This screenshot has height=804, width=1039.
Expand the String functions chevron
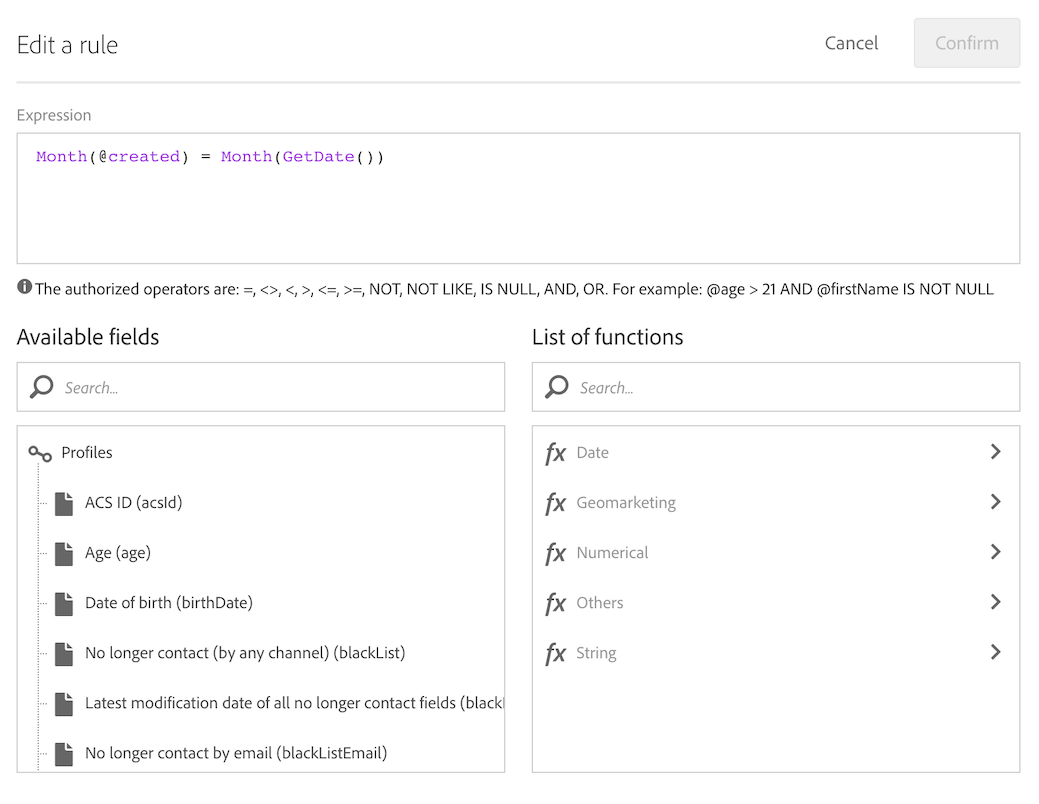pyautogui.click(x=995, y=652)
